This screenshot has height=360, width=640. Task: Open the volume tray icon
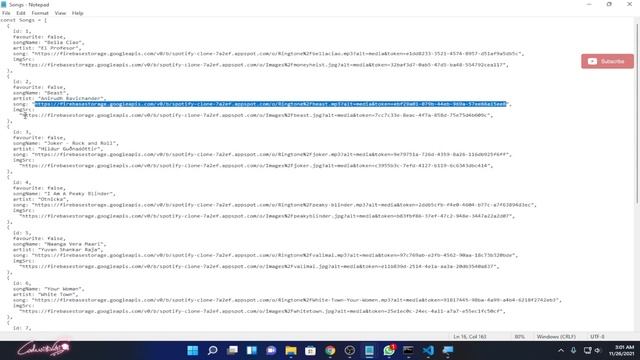tap(598, 350)
